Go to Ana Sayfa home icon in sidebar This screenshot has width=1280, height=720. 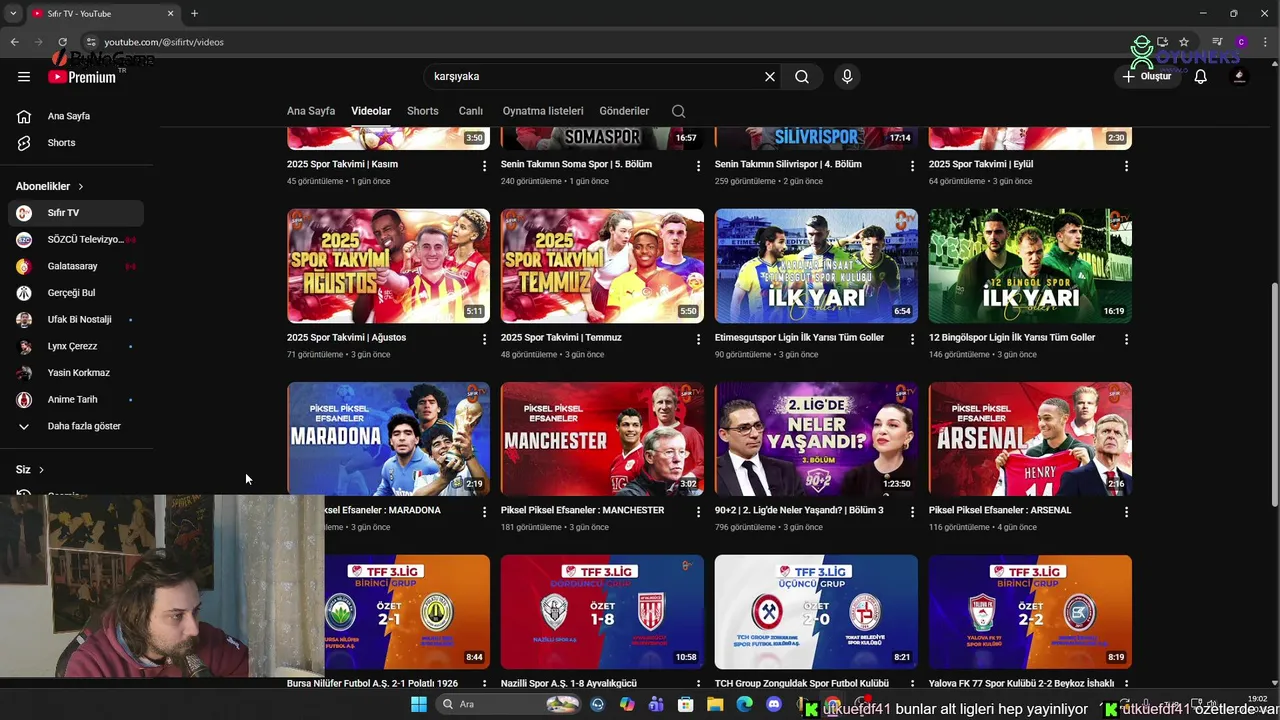(x=24, y=116)
